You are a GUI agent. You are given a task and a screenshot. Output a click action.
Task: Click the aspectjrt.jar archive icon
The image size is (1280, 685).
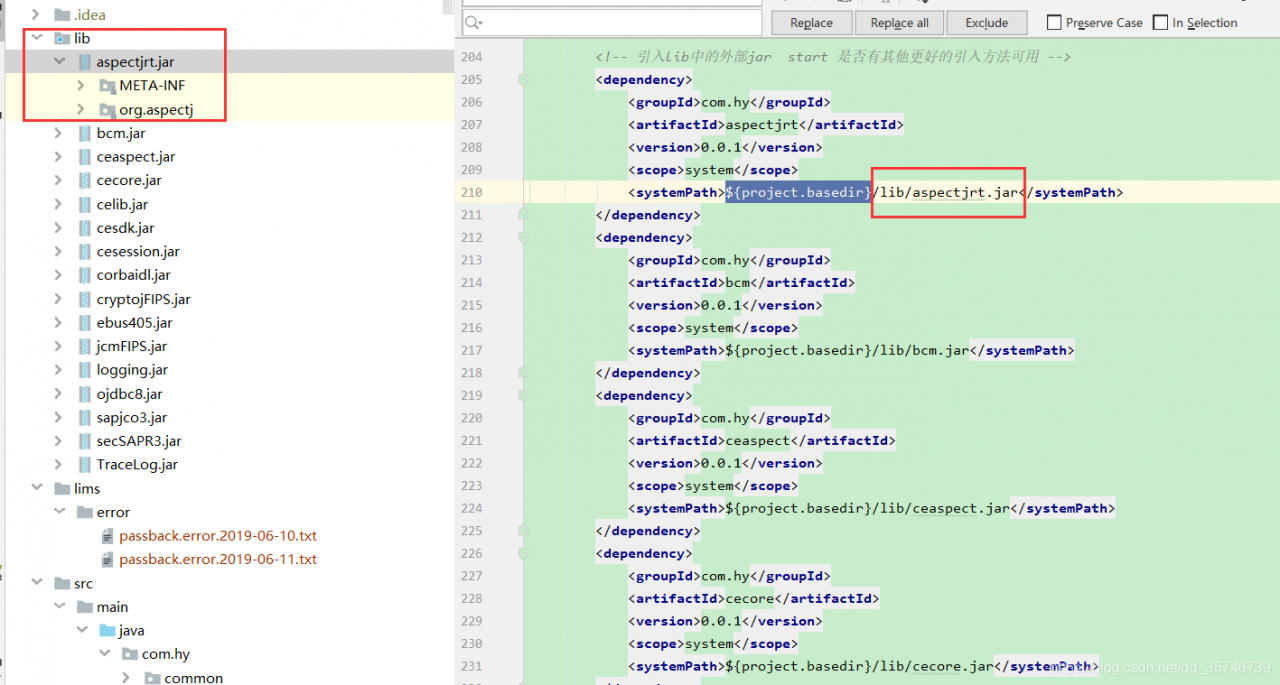pos(85,62)
